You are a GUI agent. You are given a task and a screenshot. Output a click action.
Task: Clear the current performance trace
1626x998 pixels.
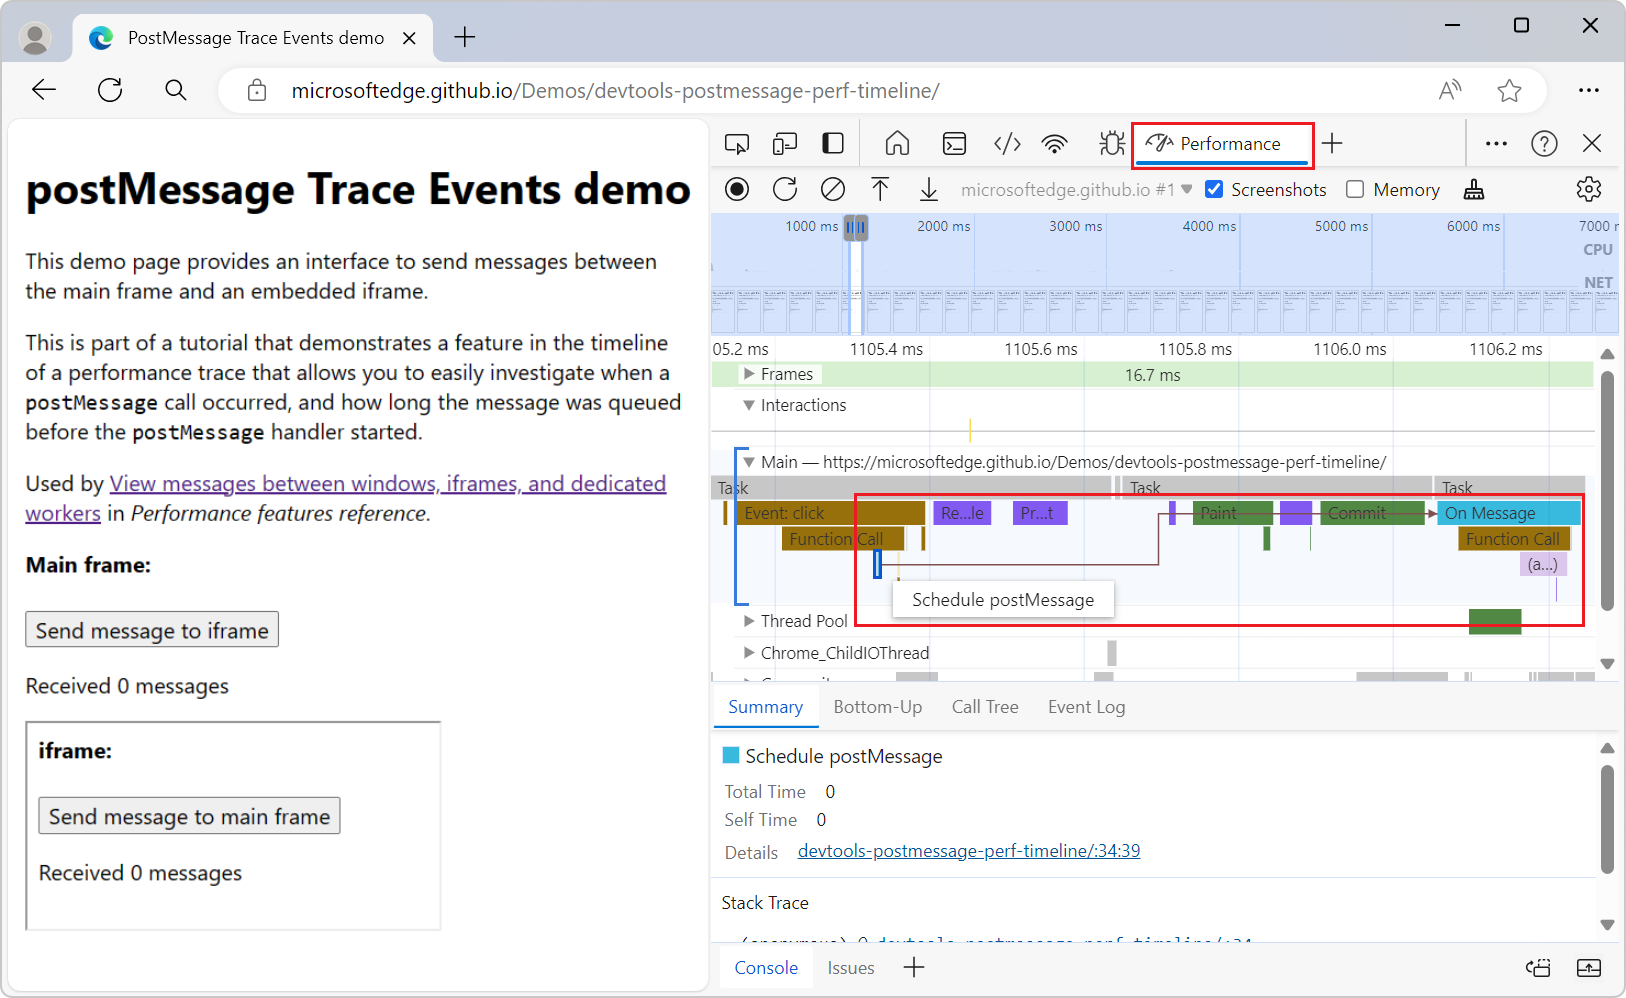[x=833, y=189]
